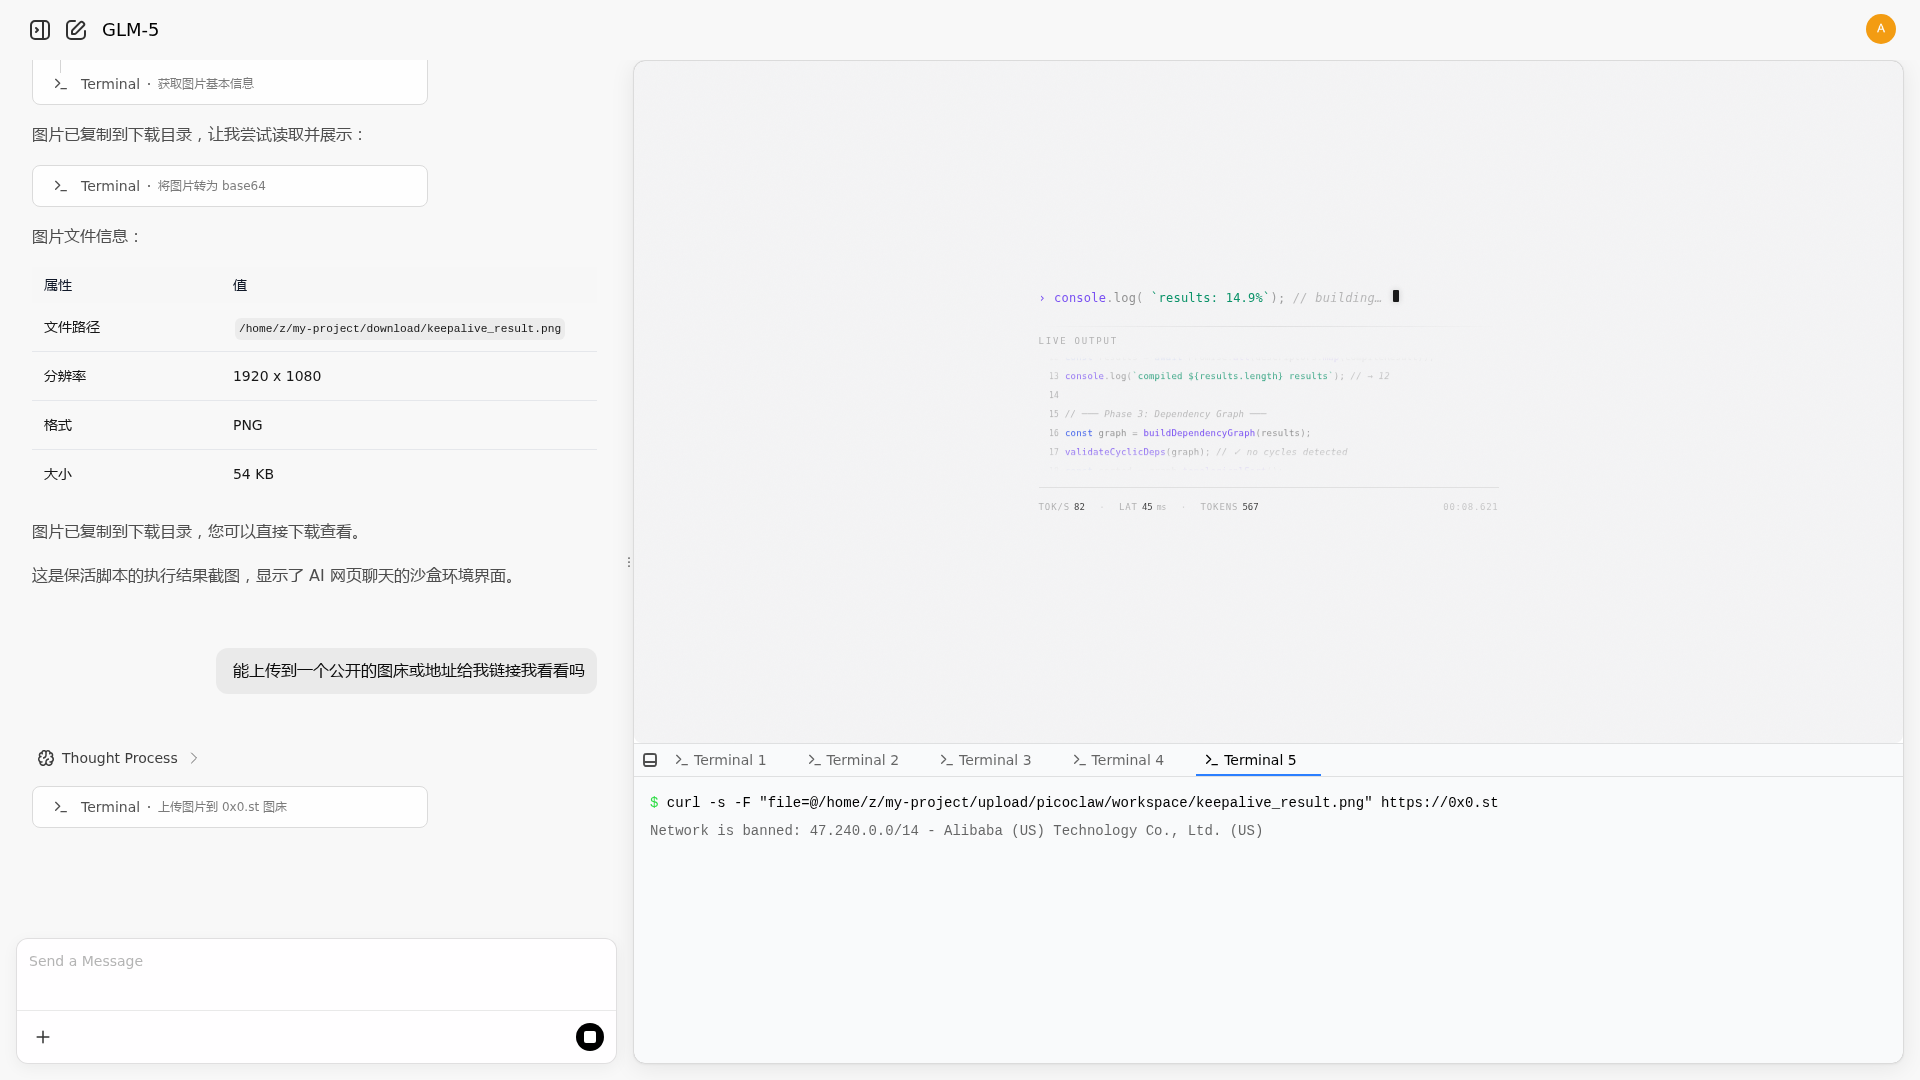Click the console.log results line in preview
1920x1080 pixels.
coord(1220,297)
